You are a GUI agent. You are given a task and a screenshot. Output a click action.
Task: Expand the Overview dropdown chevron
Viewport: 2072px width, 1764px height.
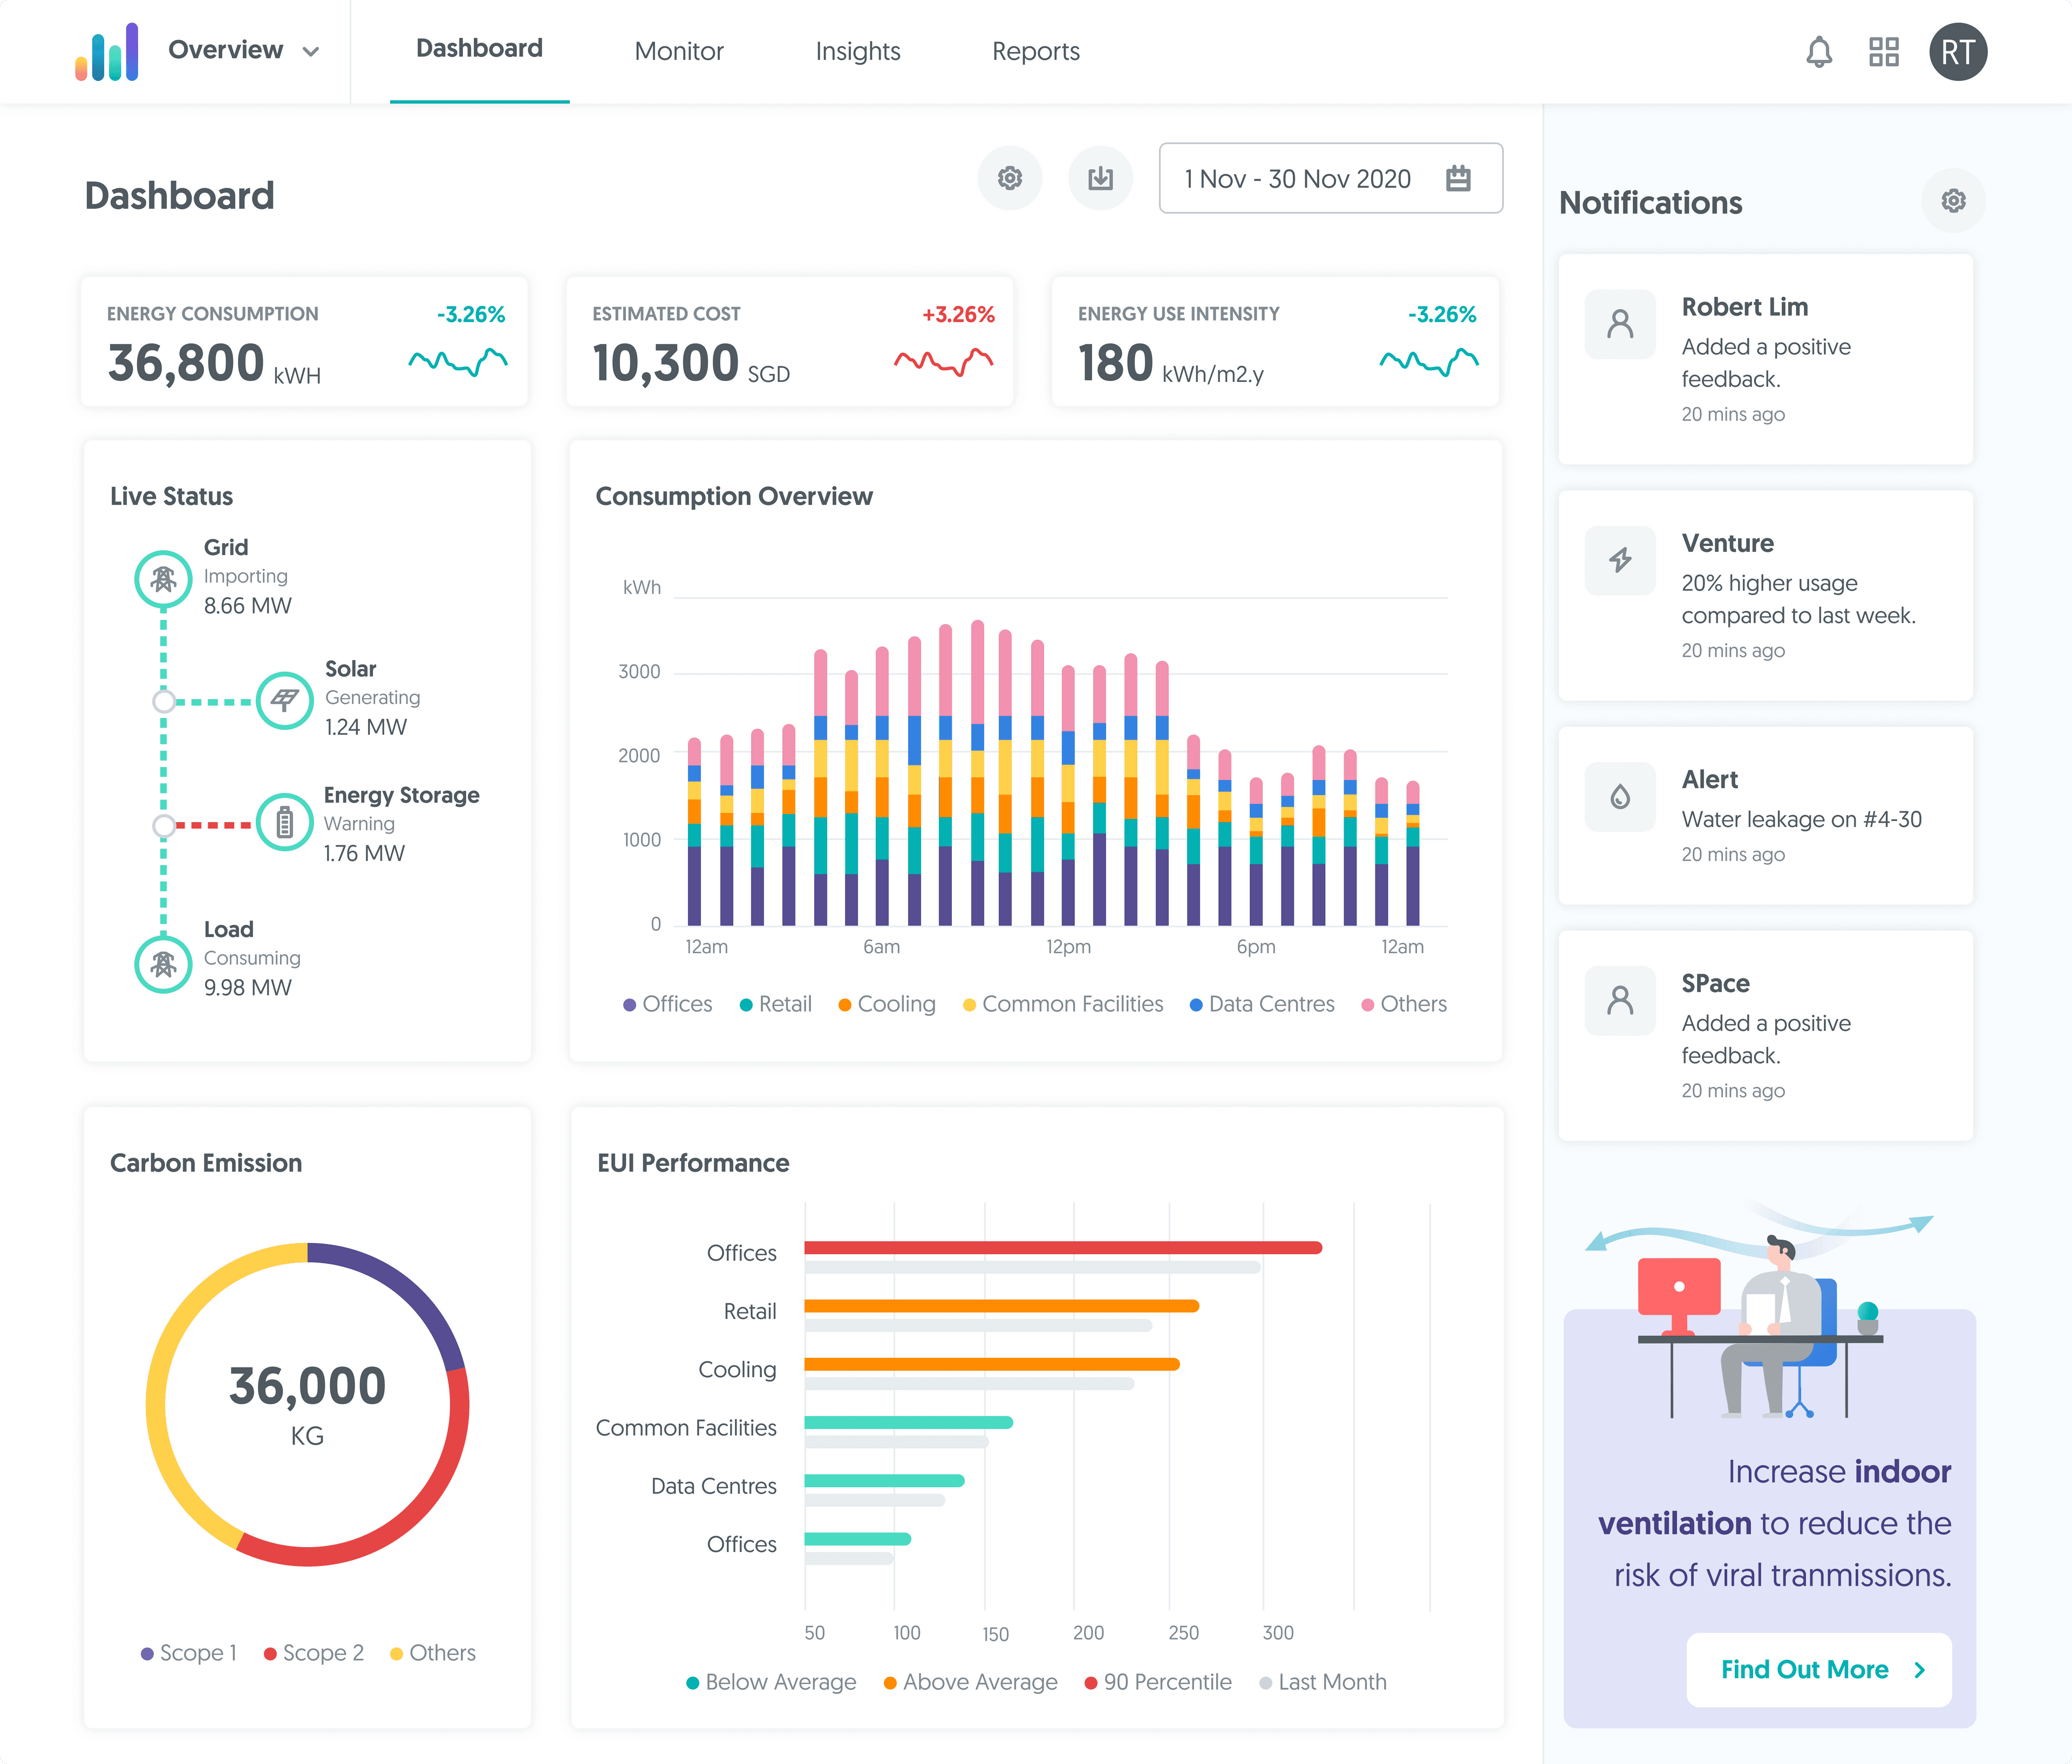311,52
